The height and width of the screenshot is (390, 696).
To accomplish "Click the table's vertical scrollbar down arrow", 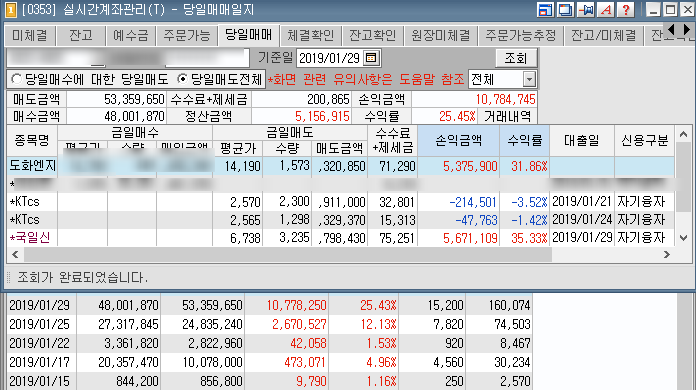I will pyautogui.click(x=683, y=238).
